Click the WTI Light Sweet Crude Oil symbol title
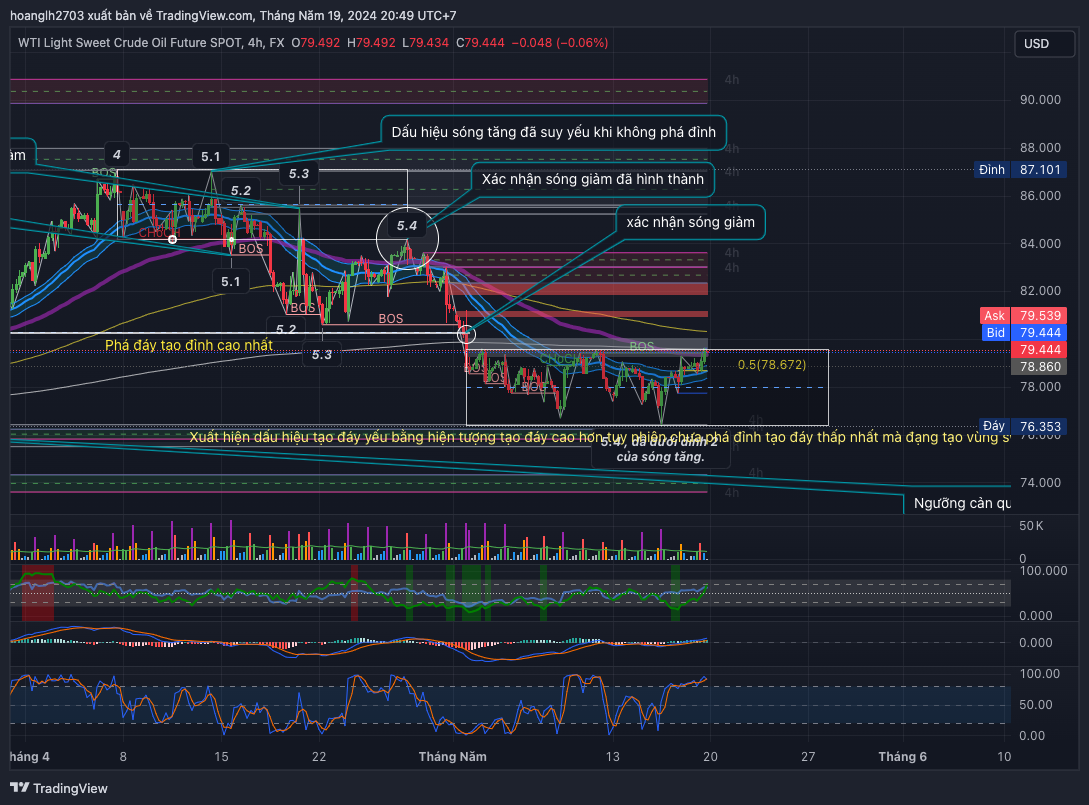The image size is (1089, 805). point(151,42)
